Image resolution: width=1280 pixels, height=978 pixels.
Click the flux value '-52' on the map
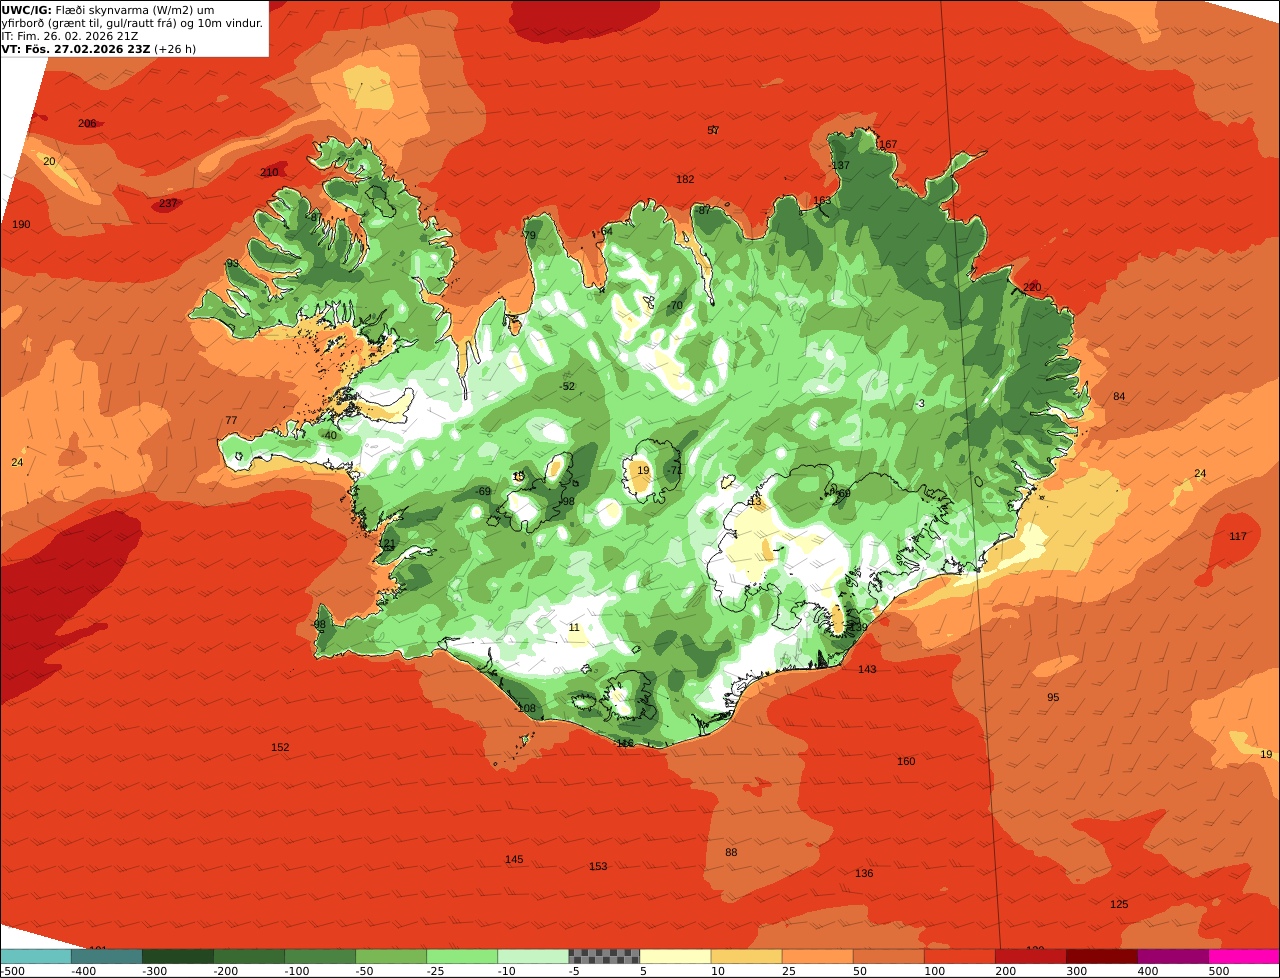pos(567,386)
